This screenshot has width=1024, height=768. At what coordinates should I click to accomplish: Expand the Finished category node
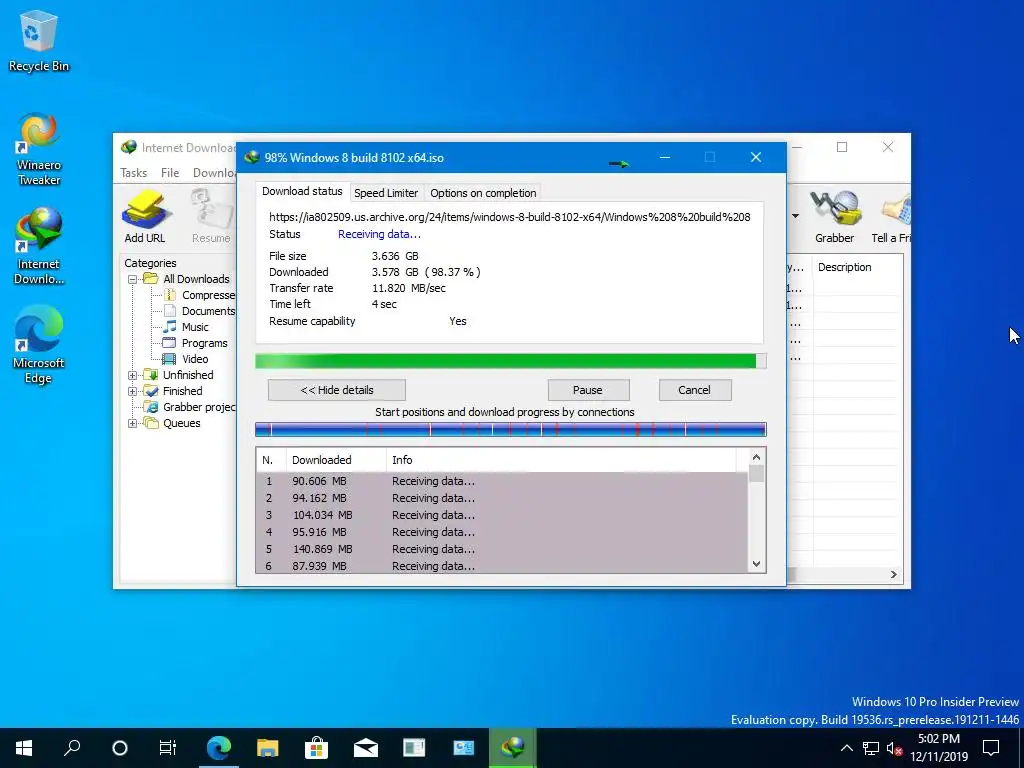133,391
